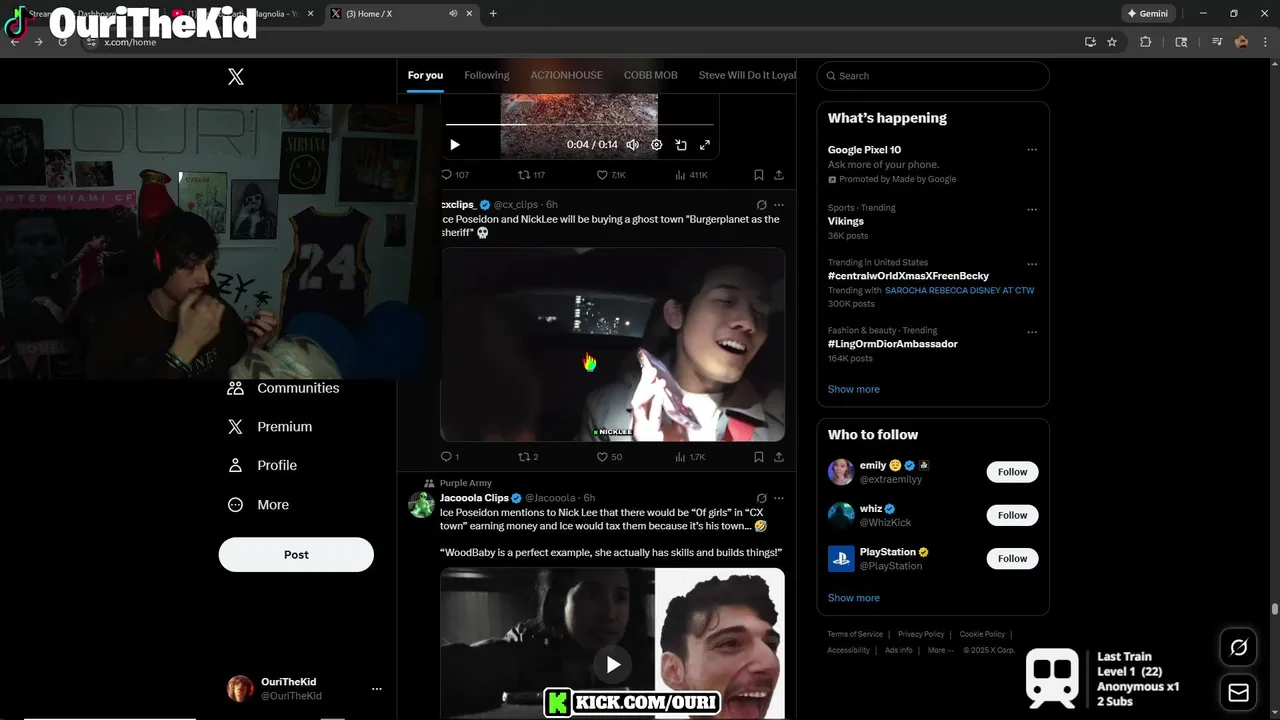Open Grok floating button
The height and width of the screenshot is (720, 1280).
1238,648
